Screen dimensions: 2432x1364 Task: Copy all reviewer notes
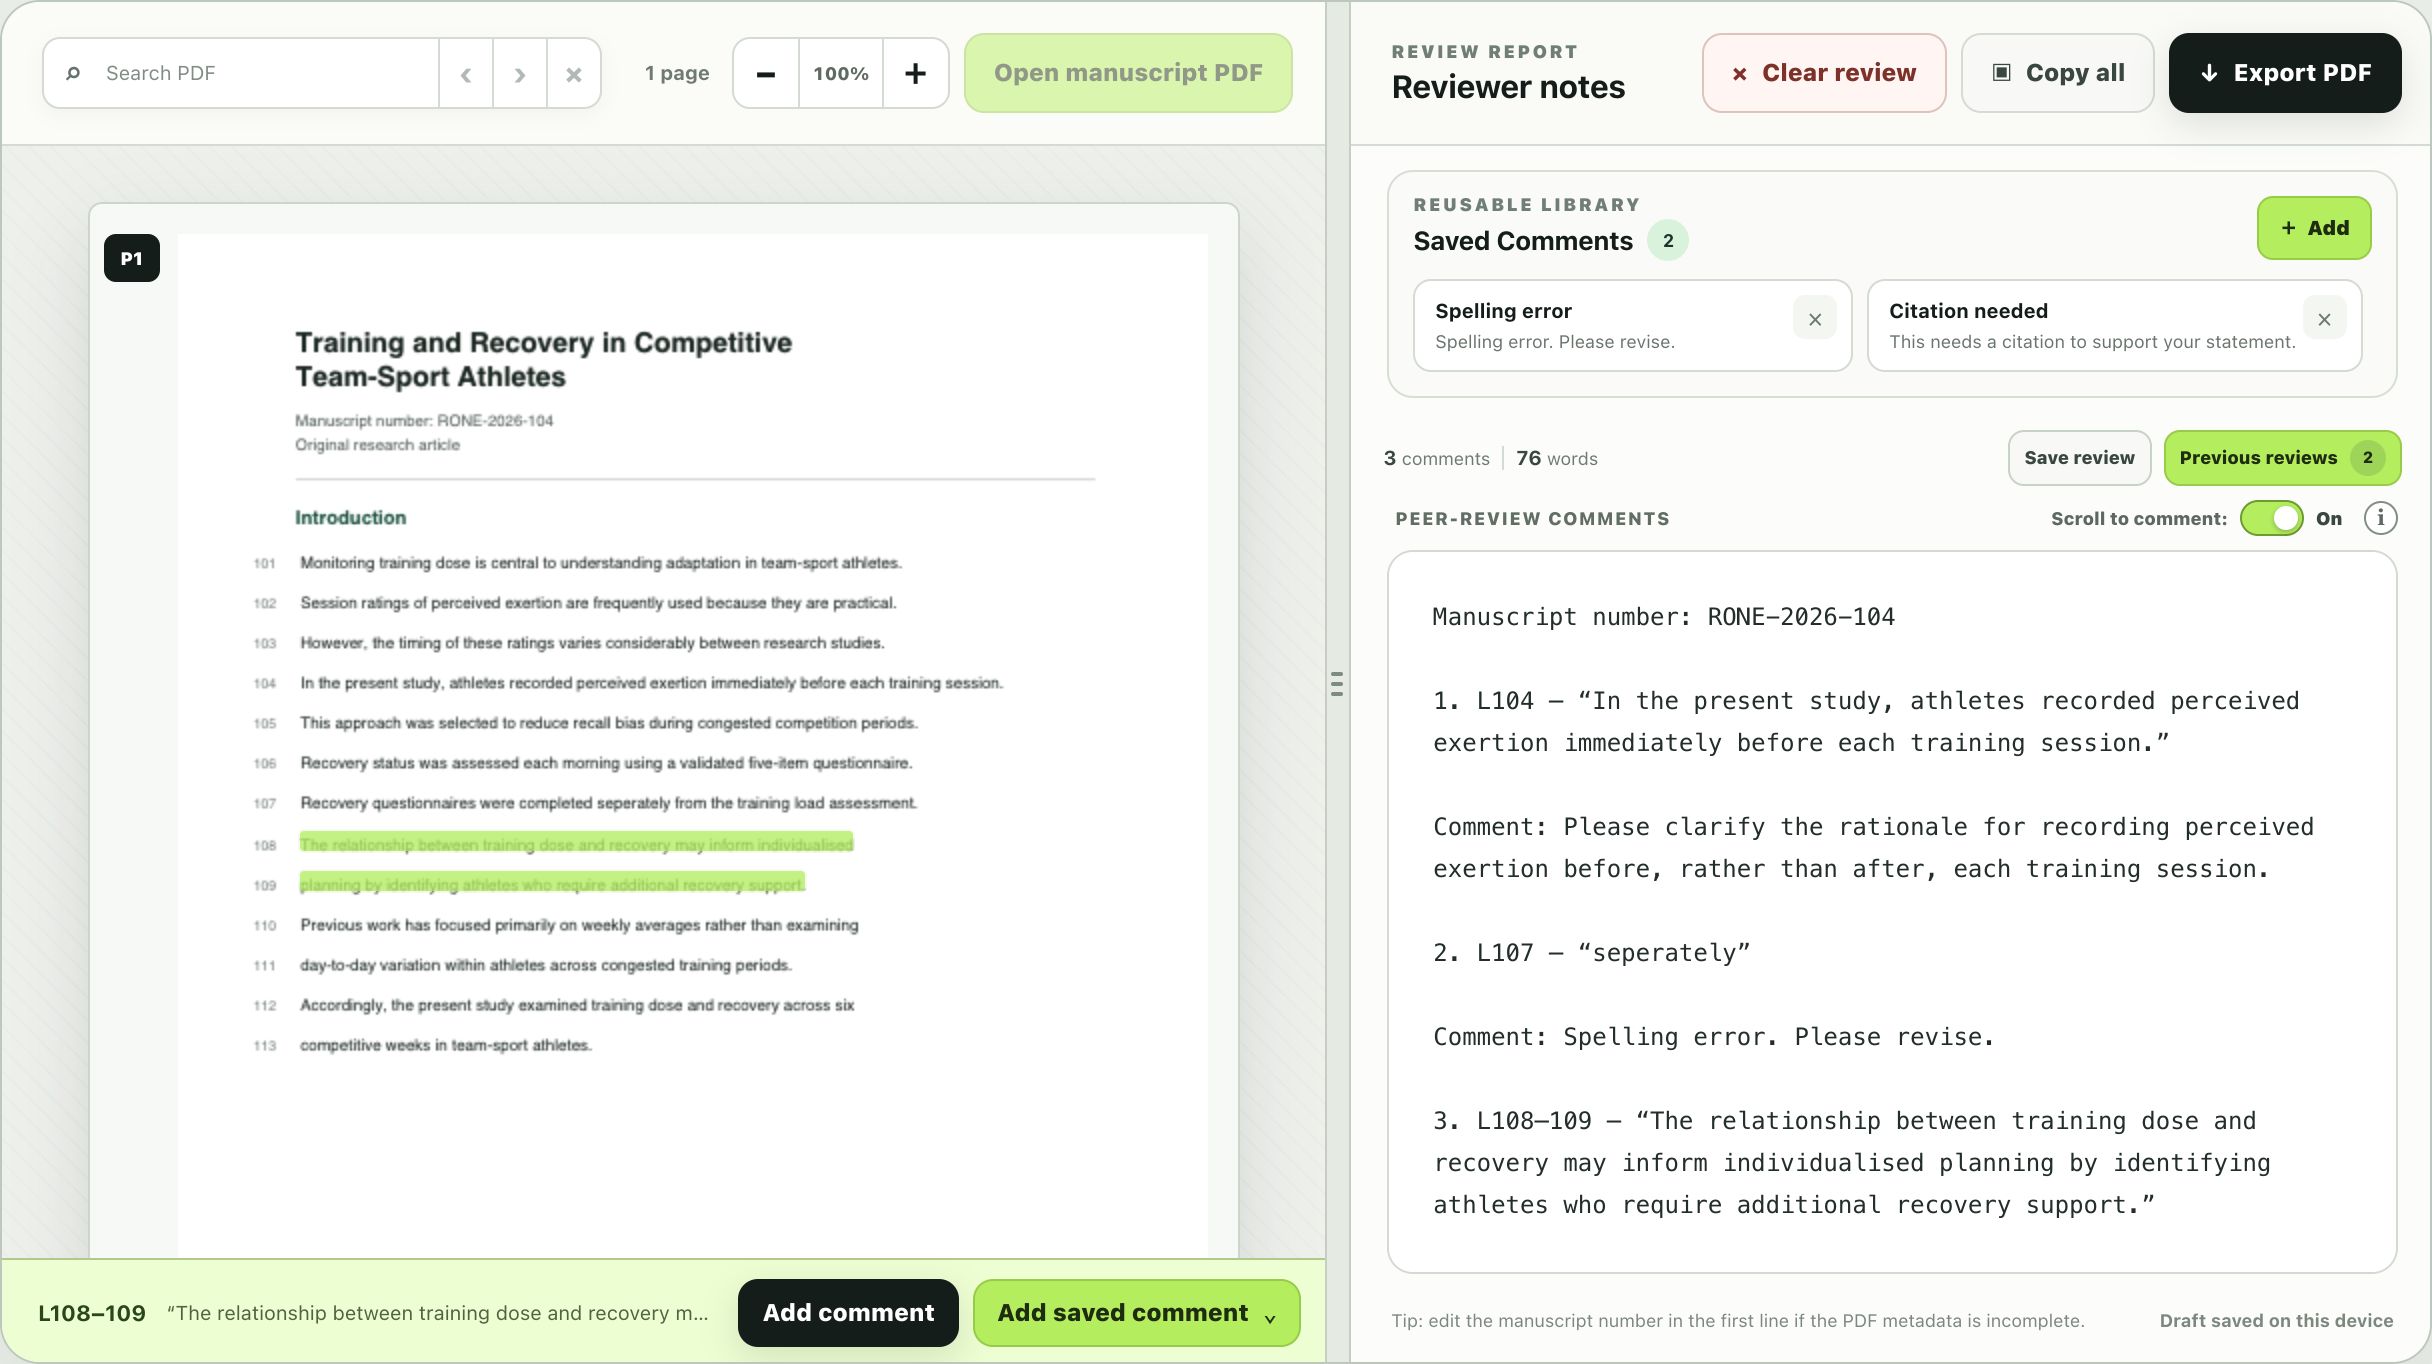pyautogui.click(x=2058, y=73)
